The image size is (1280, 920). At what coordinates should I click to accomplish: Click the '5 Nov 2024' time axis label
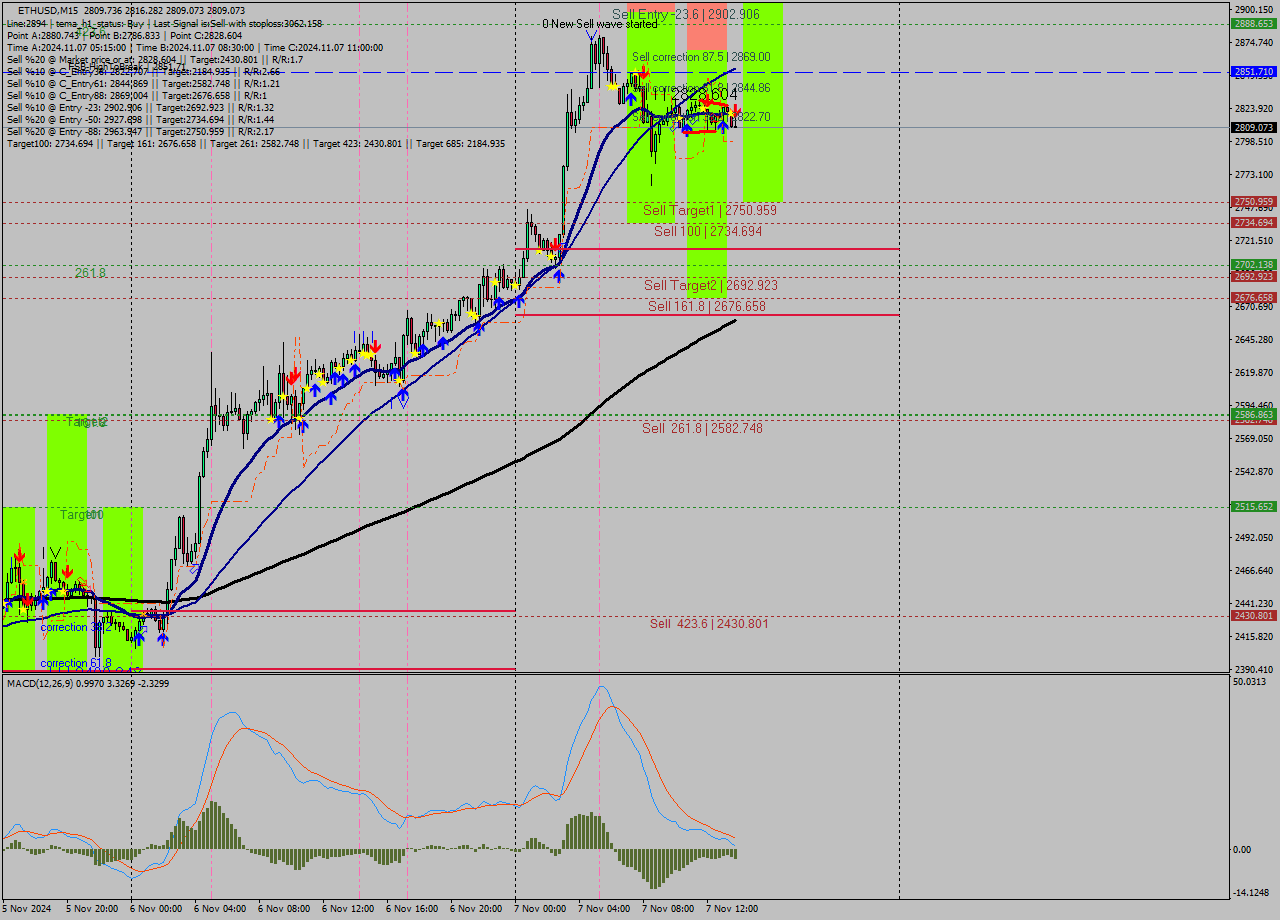point(27,909)
